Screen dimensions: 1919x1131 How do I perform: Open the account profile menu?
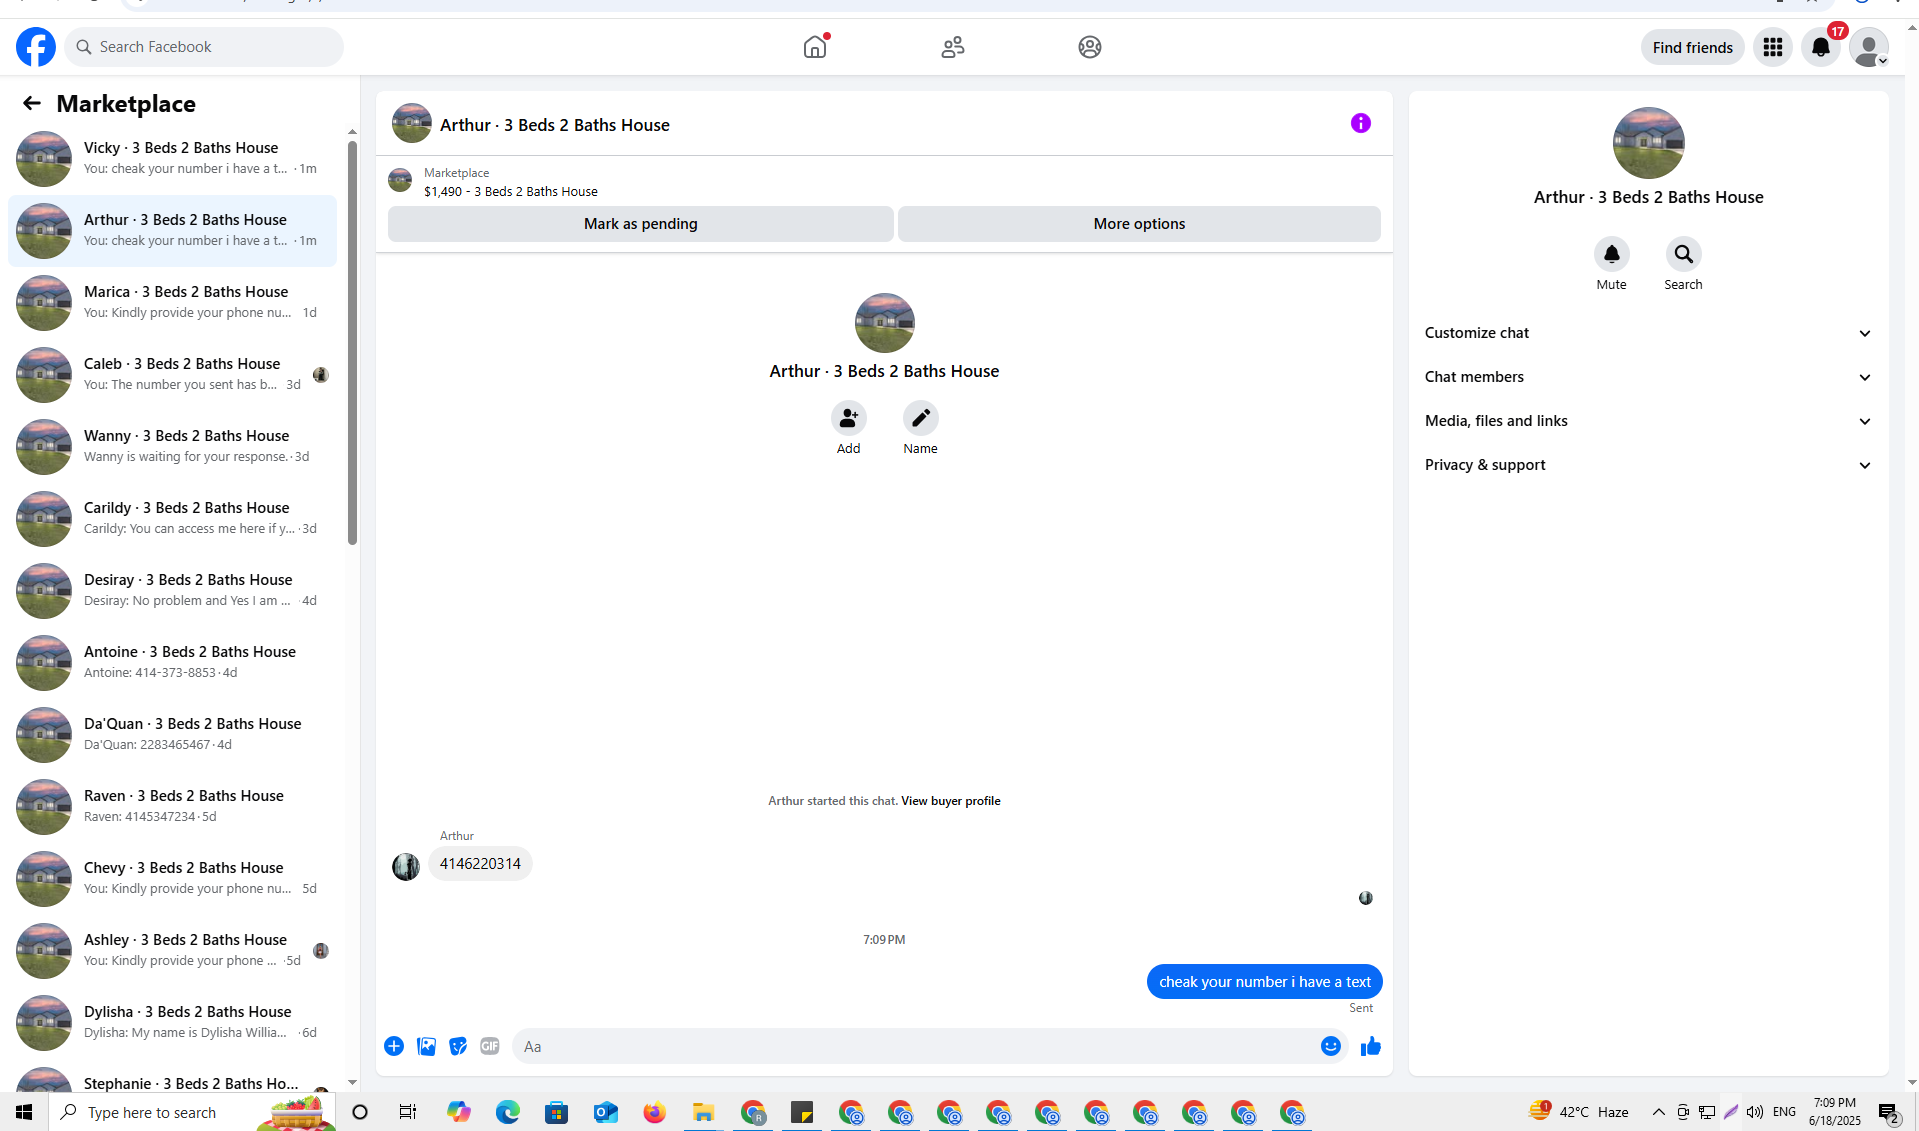(1869, 47)
